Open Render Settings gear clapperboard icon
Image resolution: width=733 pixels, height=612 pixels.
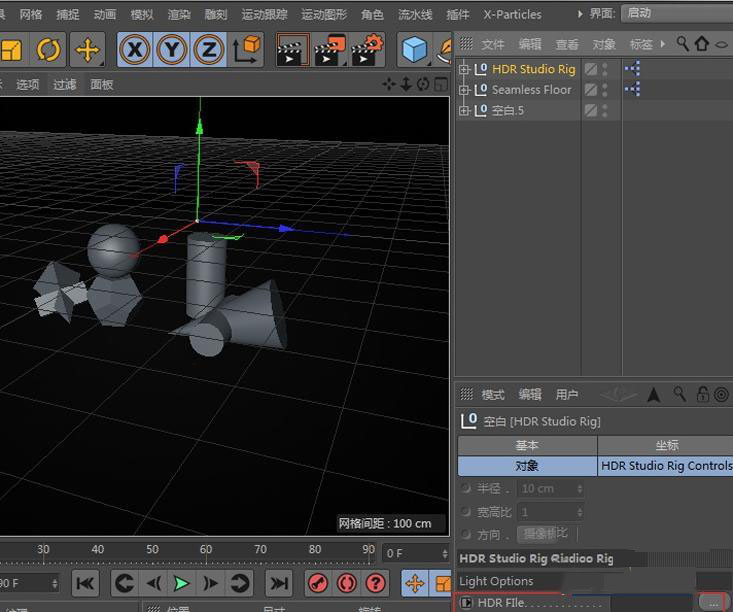[367, 50]
